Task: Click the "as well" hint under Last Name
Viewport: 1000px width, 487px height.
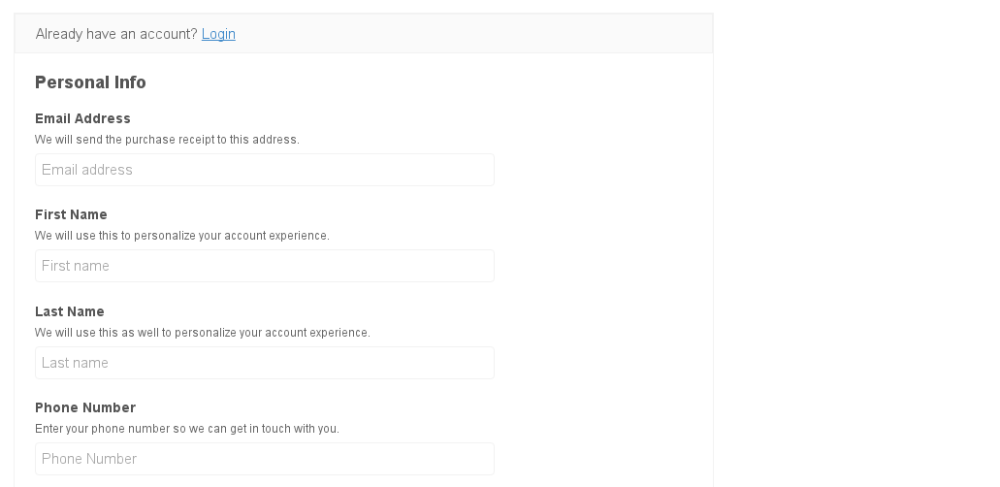Action: click(x=202, y=332)
